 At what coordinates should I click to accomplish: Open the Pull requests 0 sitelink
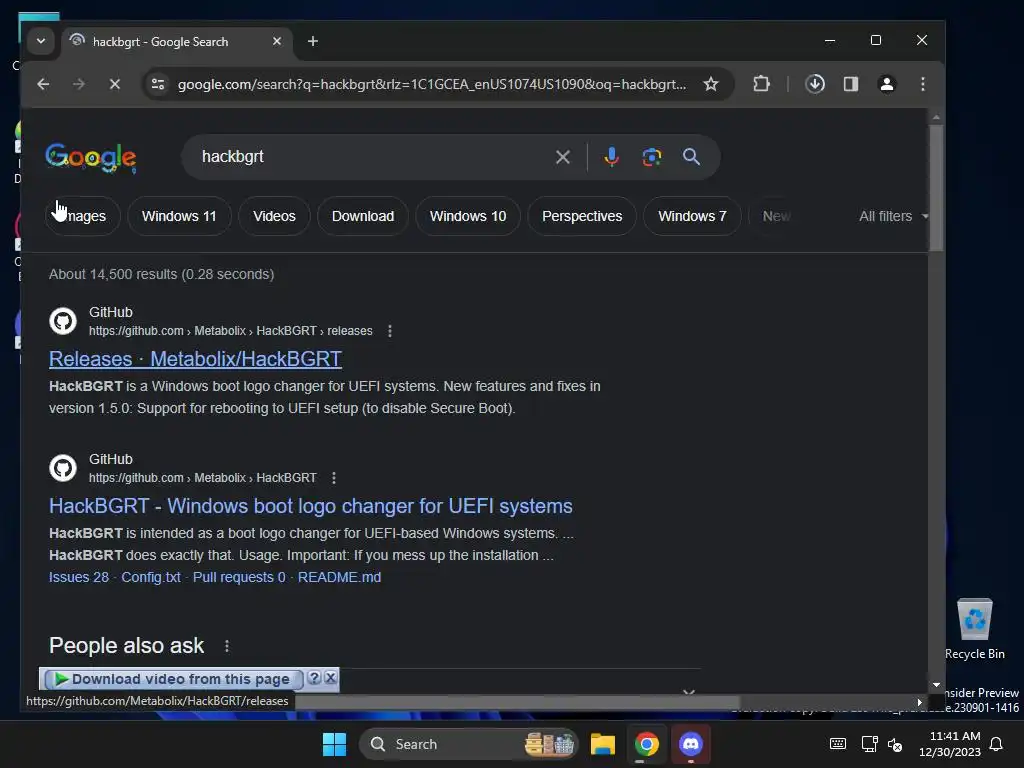pyautogui.click(x=239, y=577)
